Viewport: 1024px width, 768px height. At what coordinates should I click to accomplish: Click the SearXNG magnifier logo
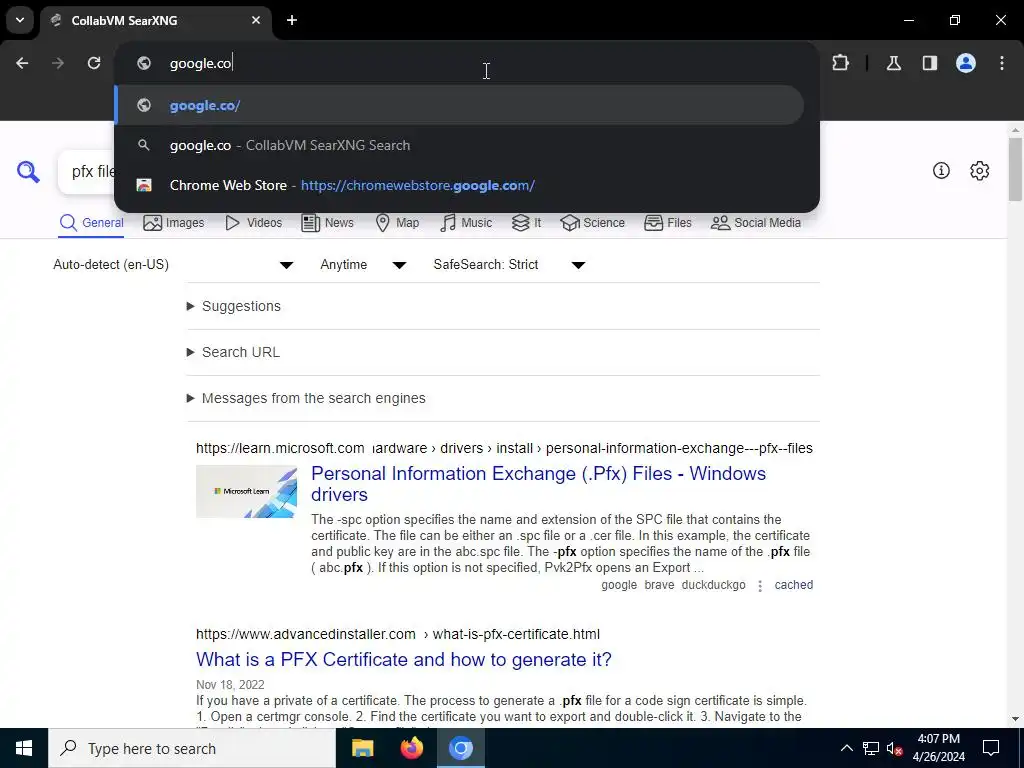pyautogui.click(x=28, y=172)
